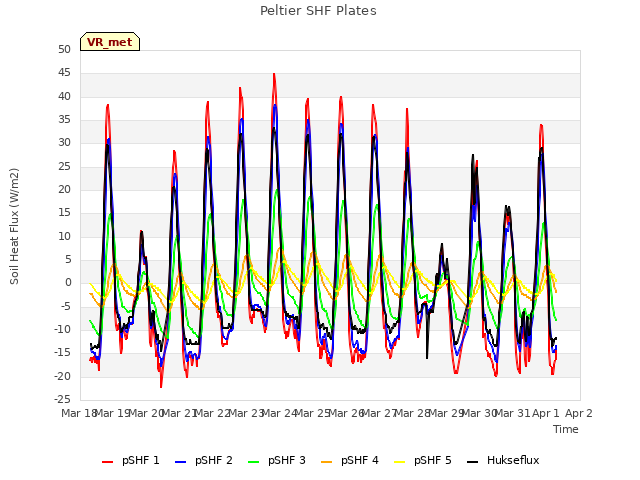This screenshot has height=480, width=640.
Task: Click the blue pSHF 2 legend swatch
Action: point(180,462)
